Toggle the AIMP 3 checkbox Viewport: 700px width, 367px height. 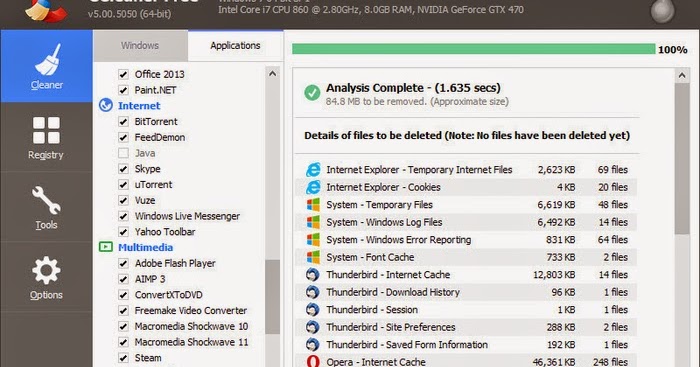123,279
